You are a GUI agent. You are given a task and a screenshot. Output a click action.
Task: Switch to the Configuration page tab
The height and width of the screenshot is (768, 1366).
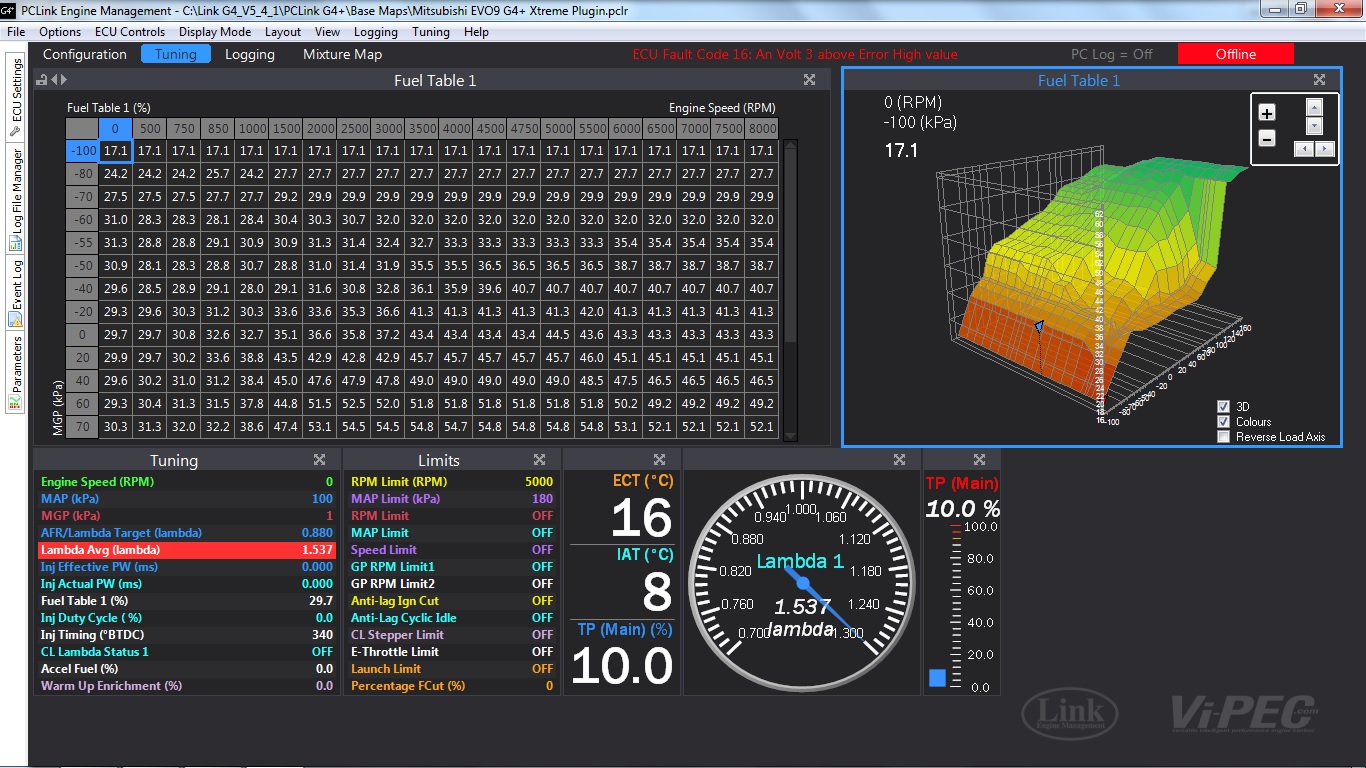(85, 54)
